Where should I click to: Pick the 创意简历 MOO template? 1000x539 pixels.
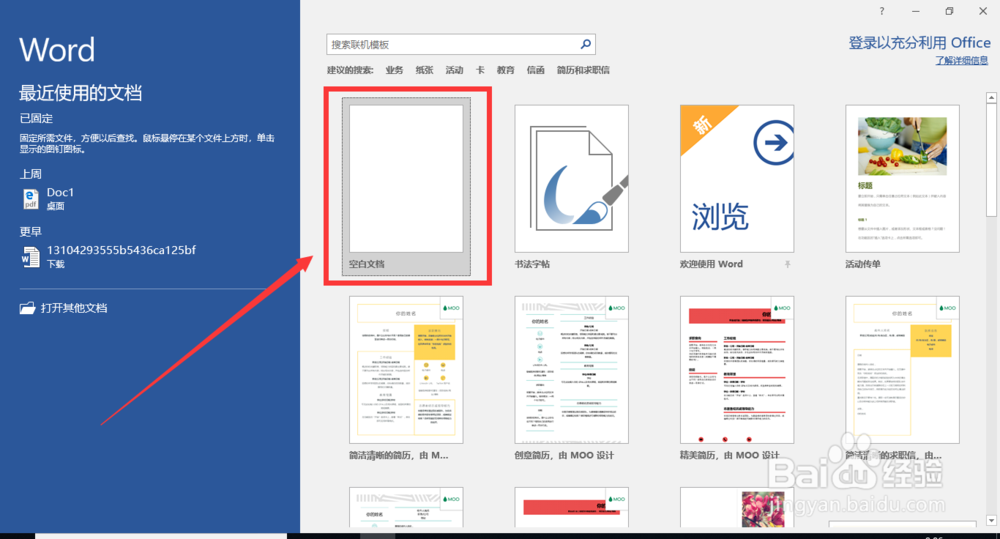(571, 378)
